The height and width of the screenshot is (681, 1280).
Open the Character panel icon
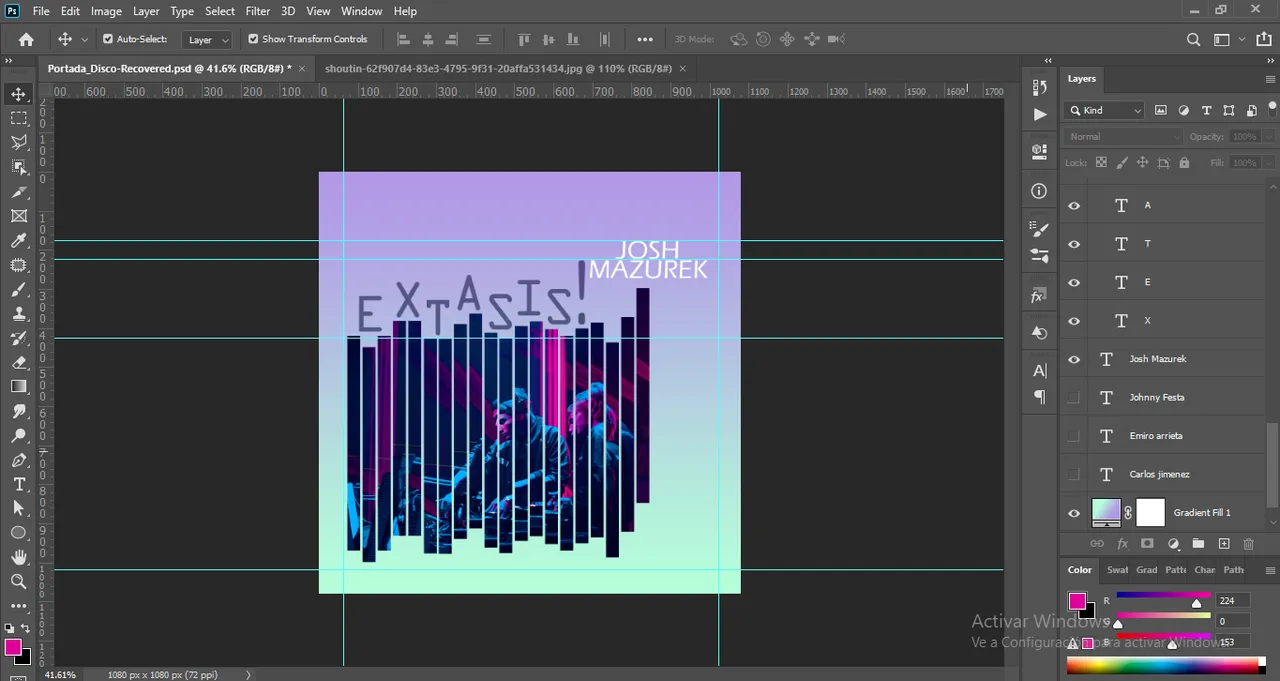[1039, 371]
